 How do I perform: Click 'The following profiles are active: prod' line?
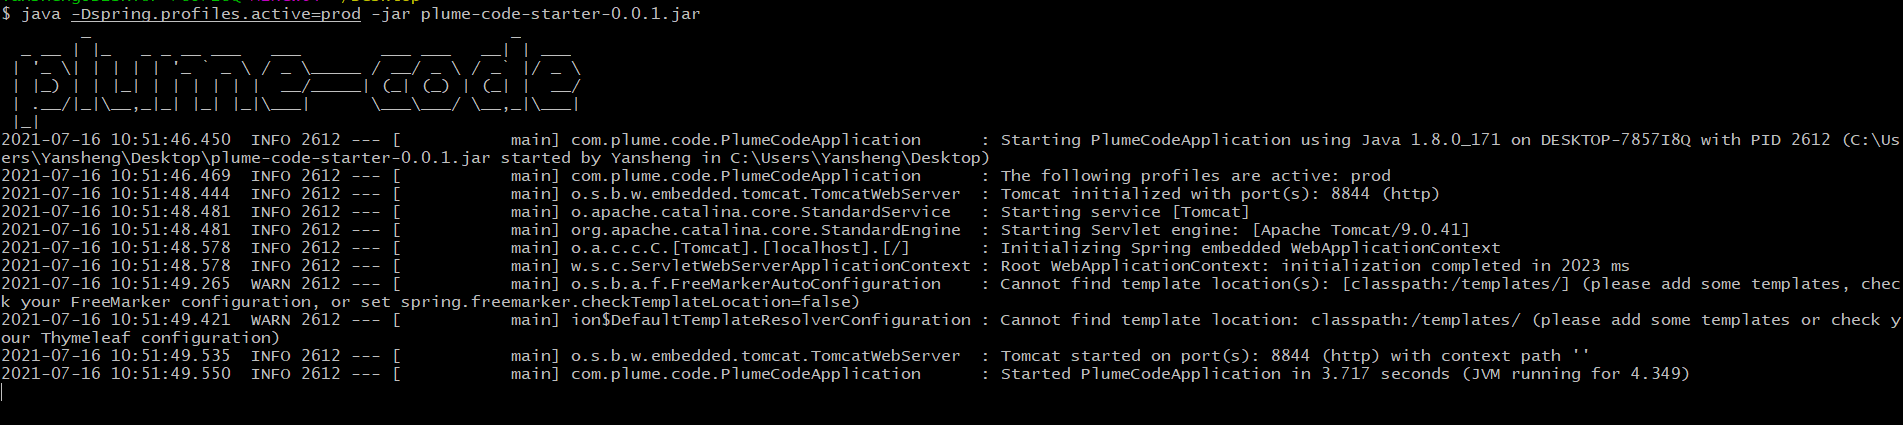tap(1196, 176)
